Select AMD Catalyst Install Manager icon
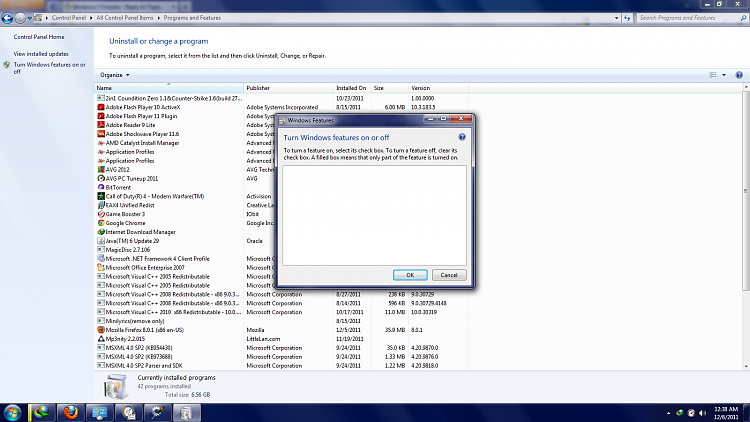This screenshot has height=422, width=750. tap(101, 143)
